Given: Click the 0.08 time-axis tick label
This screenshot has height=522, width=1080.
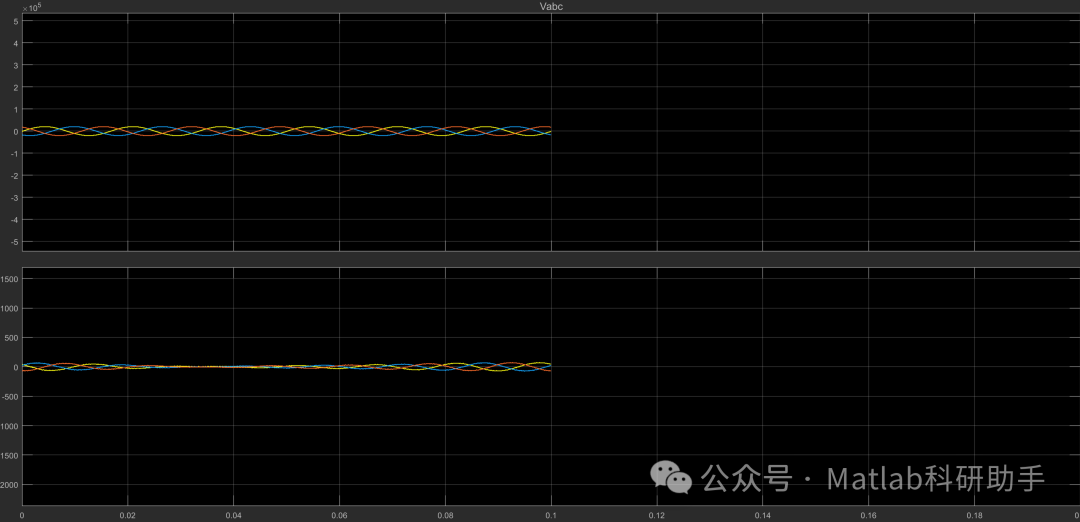Looking at the screenshot, I should tap(445, 515).
